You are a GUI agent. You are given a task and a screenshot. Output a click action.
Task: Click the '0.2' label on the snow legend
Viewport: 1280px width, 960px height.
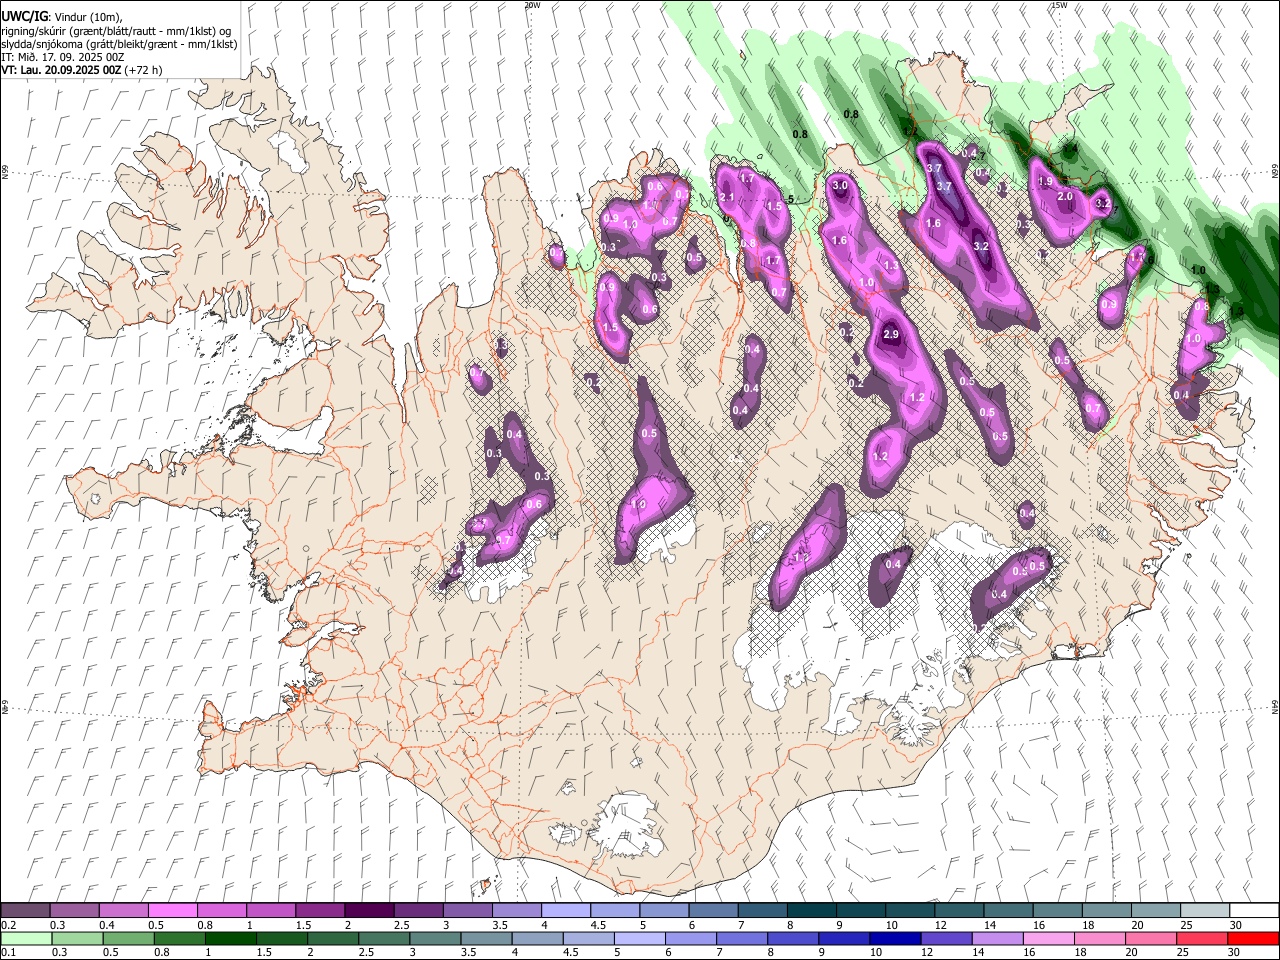coord(9,925)
